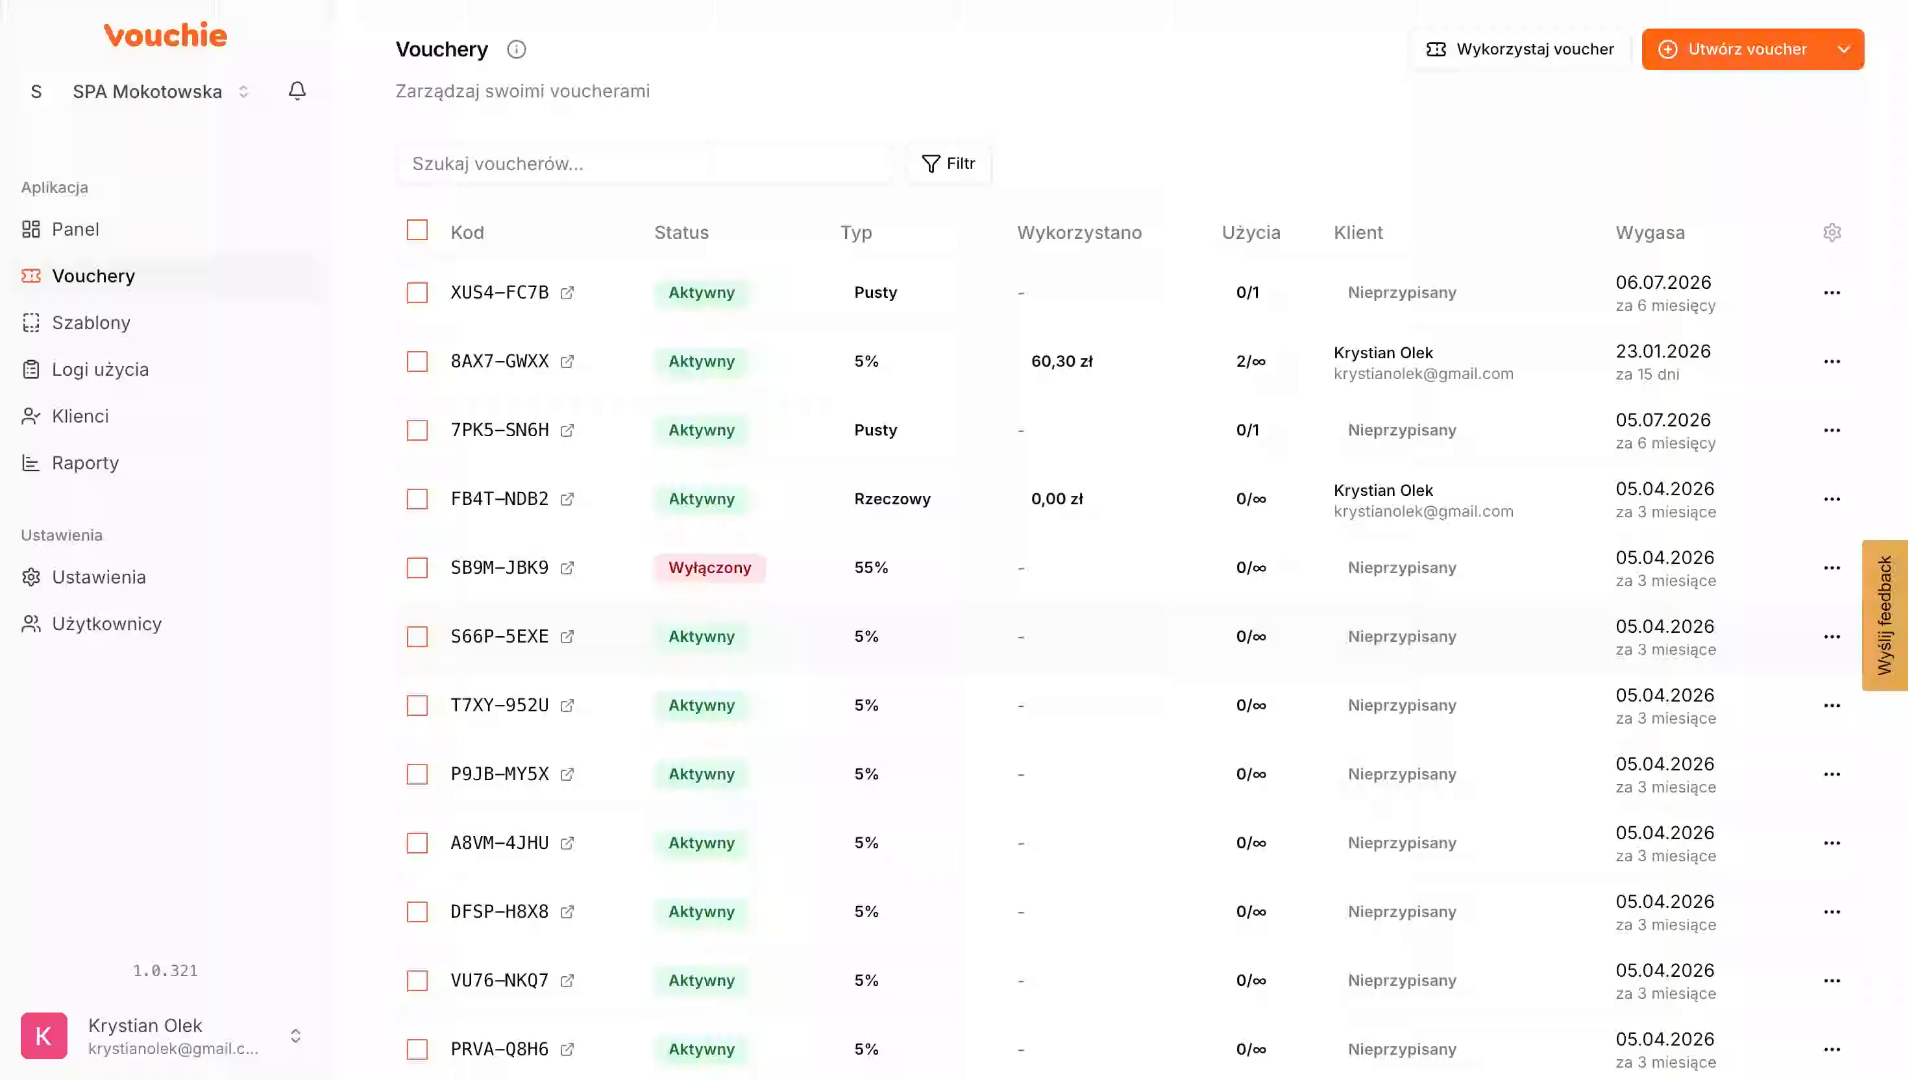This screenshot has width=1908, height=1080.
Task: Open the Utwórz voucher dropdown arrow
Action: 1843,49
